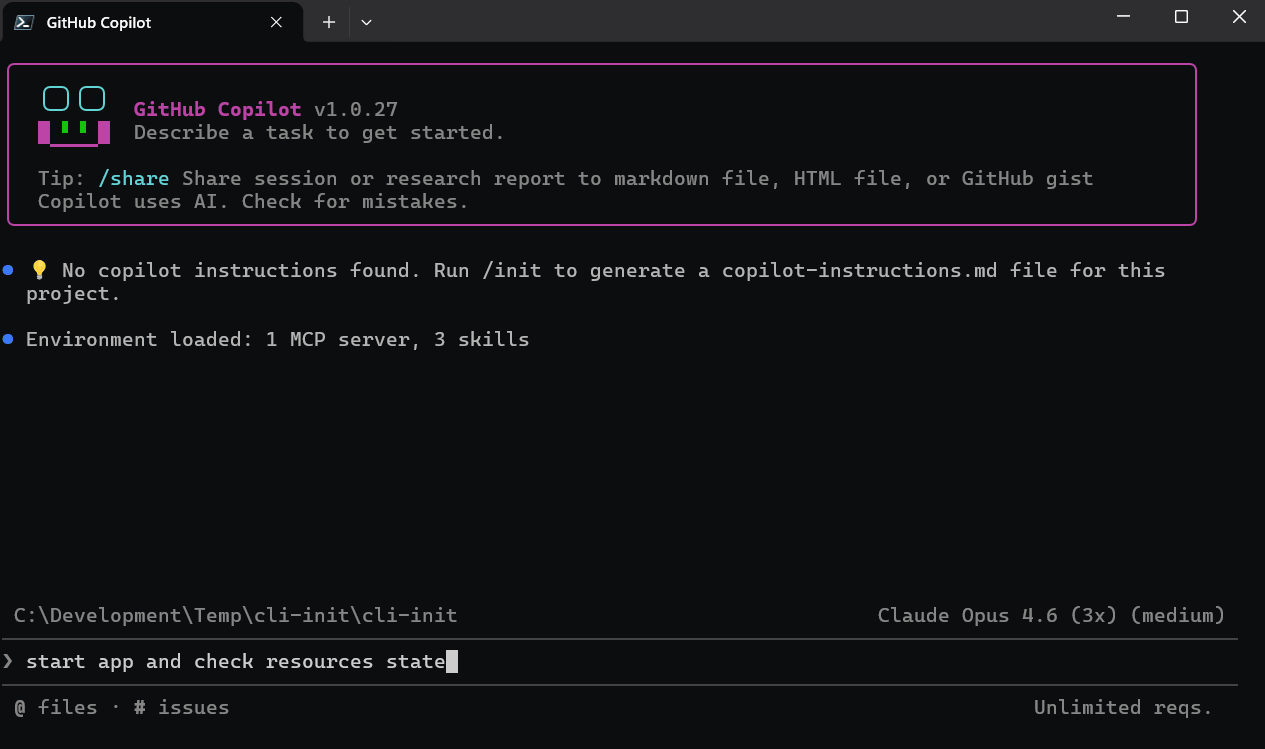The height and width of the screenshot is (749, 1265).
Task: Open the Claude Opus 4.6 model selector
Action: 1050,615
